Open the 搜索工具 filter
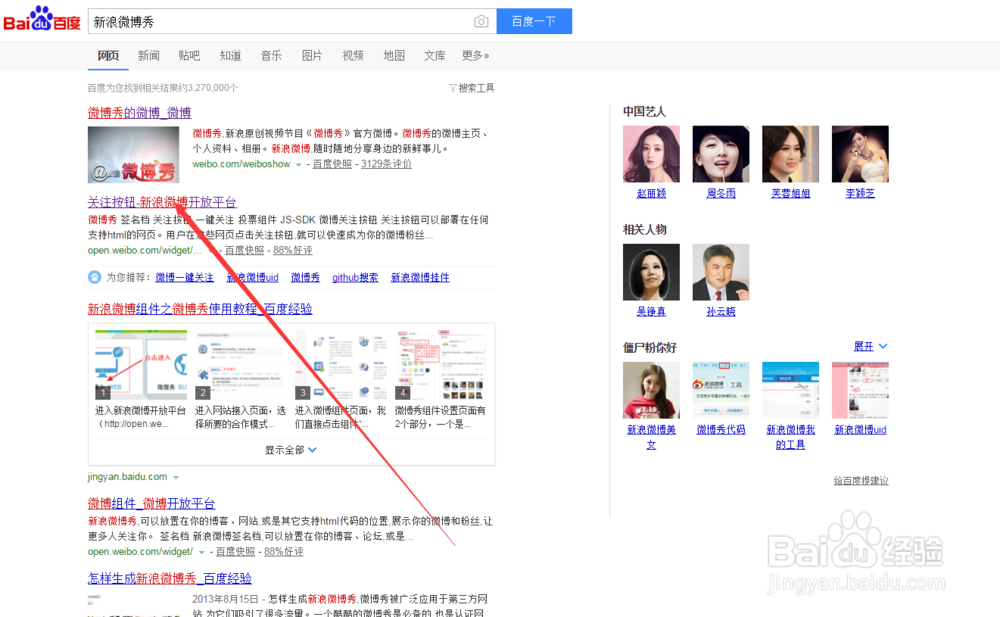 tap(471, 88)
